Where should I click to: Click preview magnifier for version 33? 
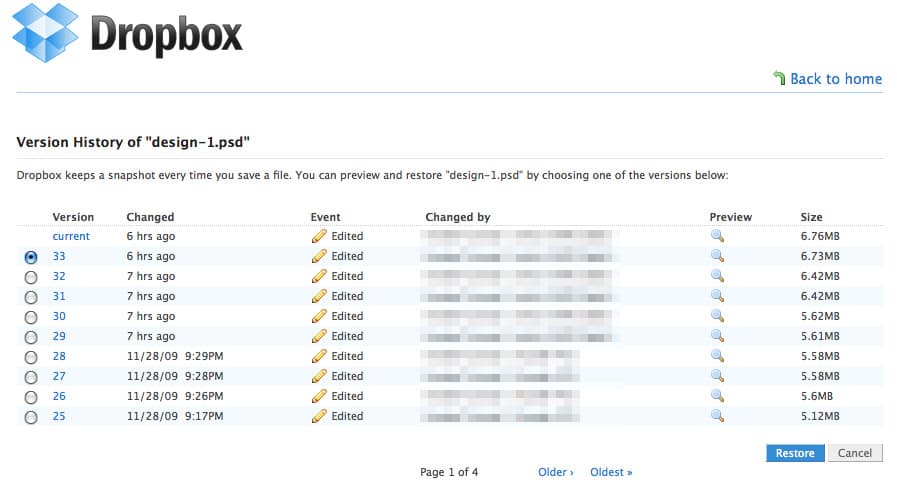(x=716, y=257)
